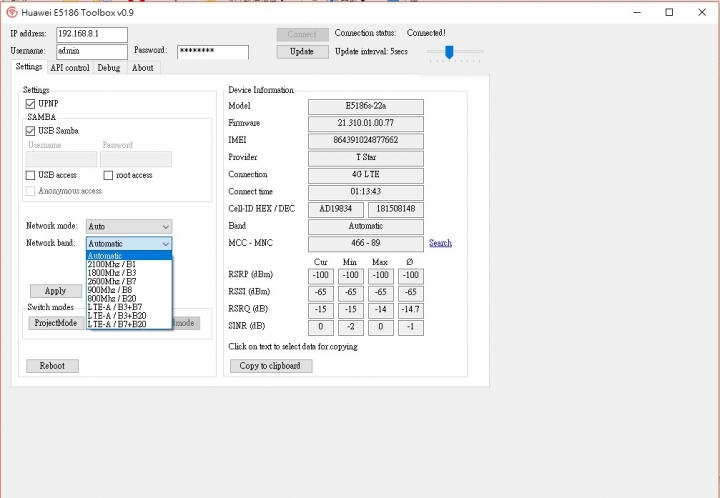The image size is (720, 498).
Task: Open the MCC-MNC Search link
Action: pos(440,243)
